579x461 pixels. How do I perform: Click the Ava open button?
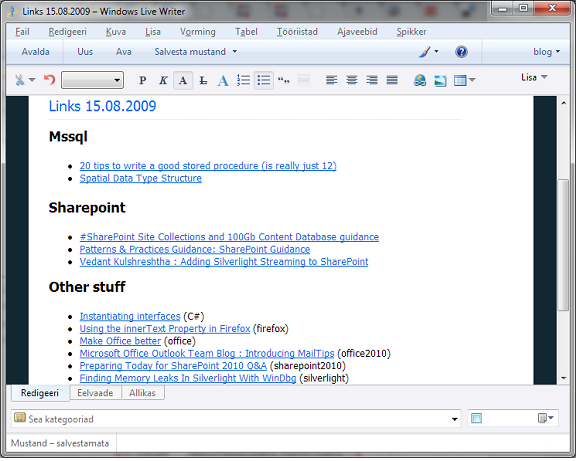pyautogui.click(x=123, y=52)
